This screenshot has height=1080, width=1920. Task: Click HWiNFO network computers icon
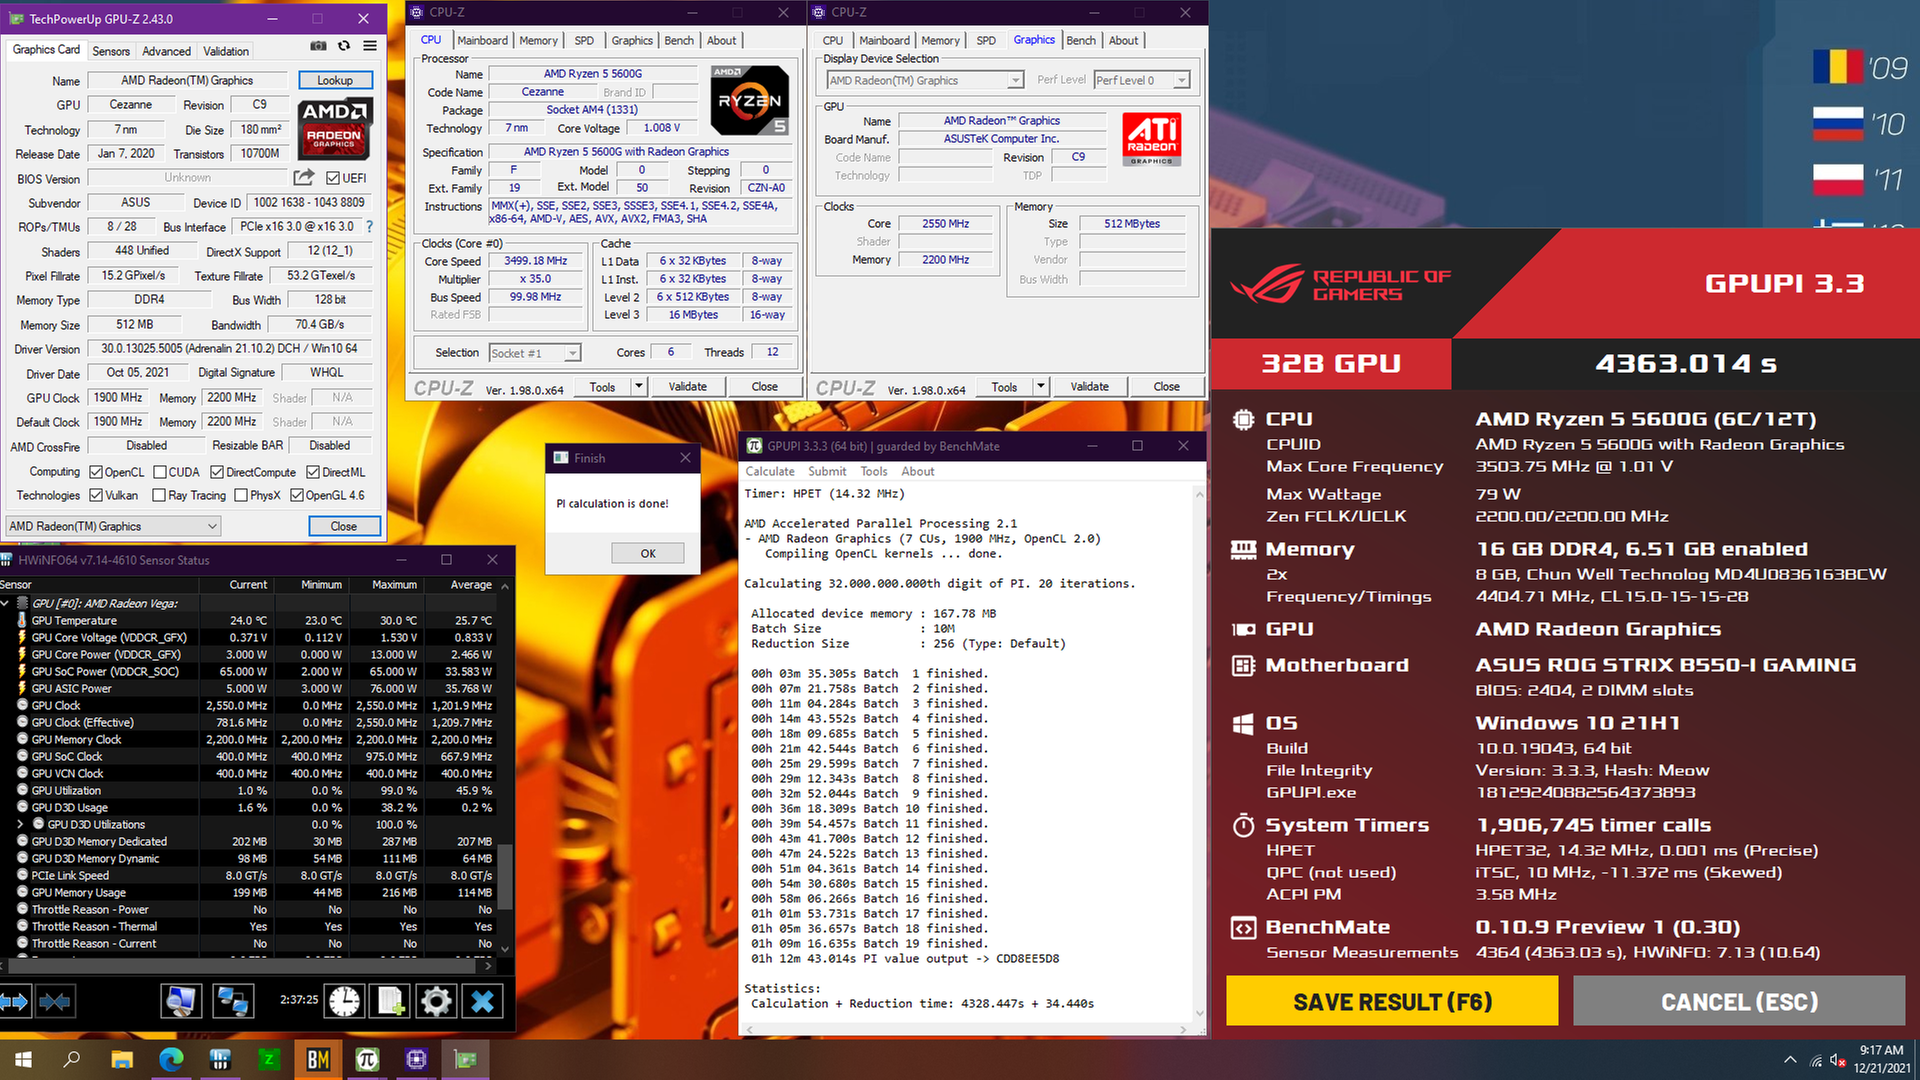pos(232,1001)
